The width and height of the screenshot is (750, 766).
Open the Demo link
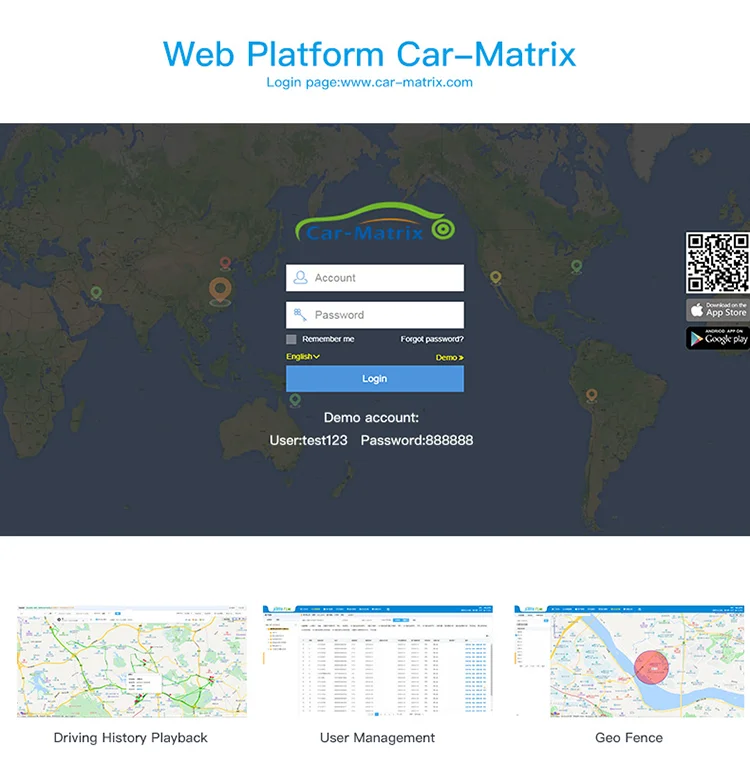coord(450,358)
